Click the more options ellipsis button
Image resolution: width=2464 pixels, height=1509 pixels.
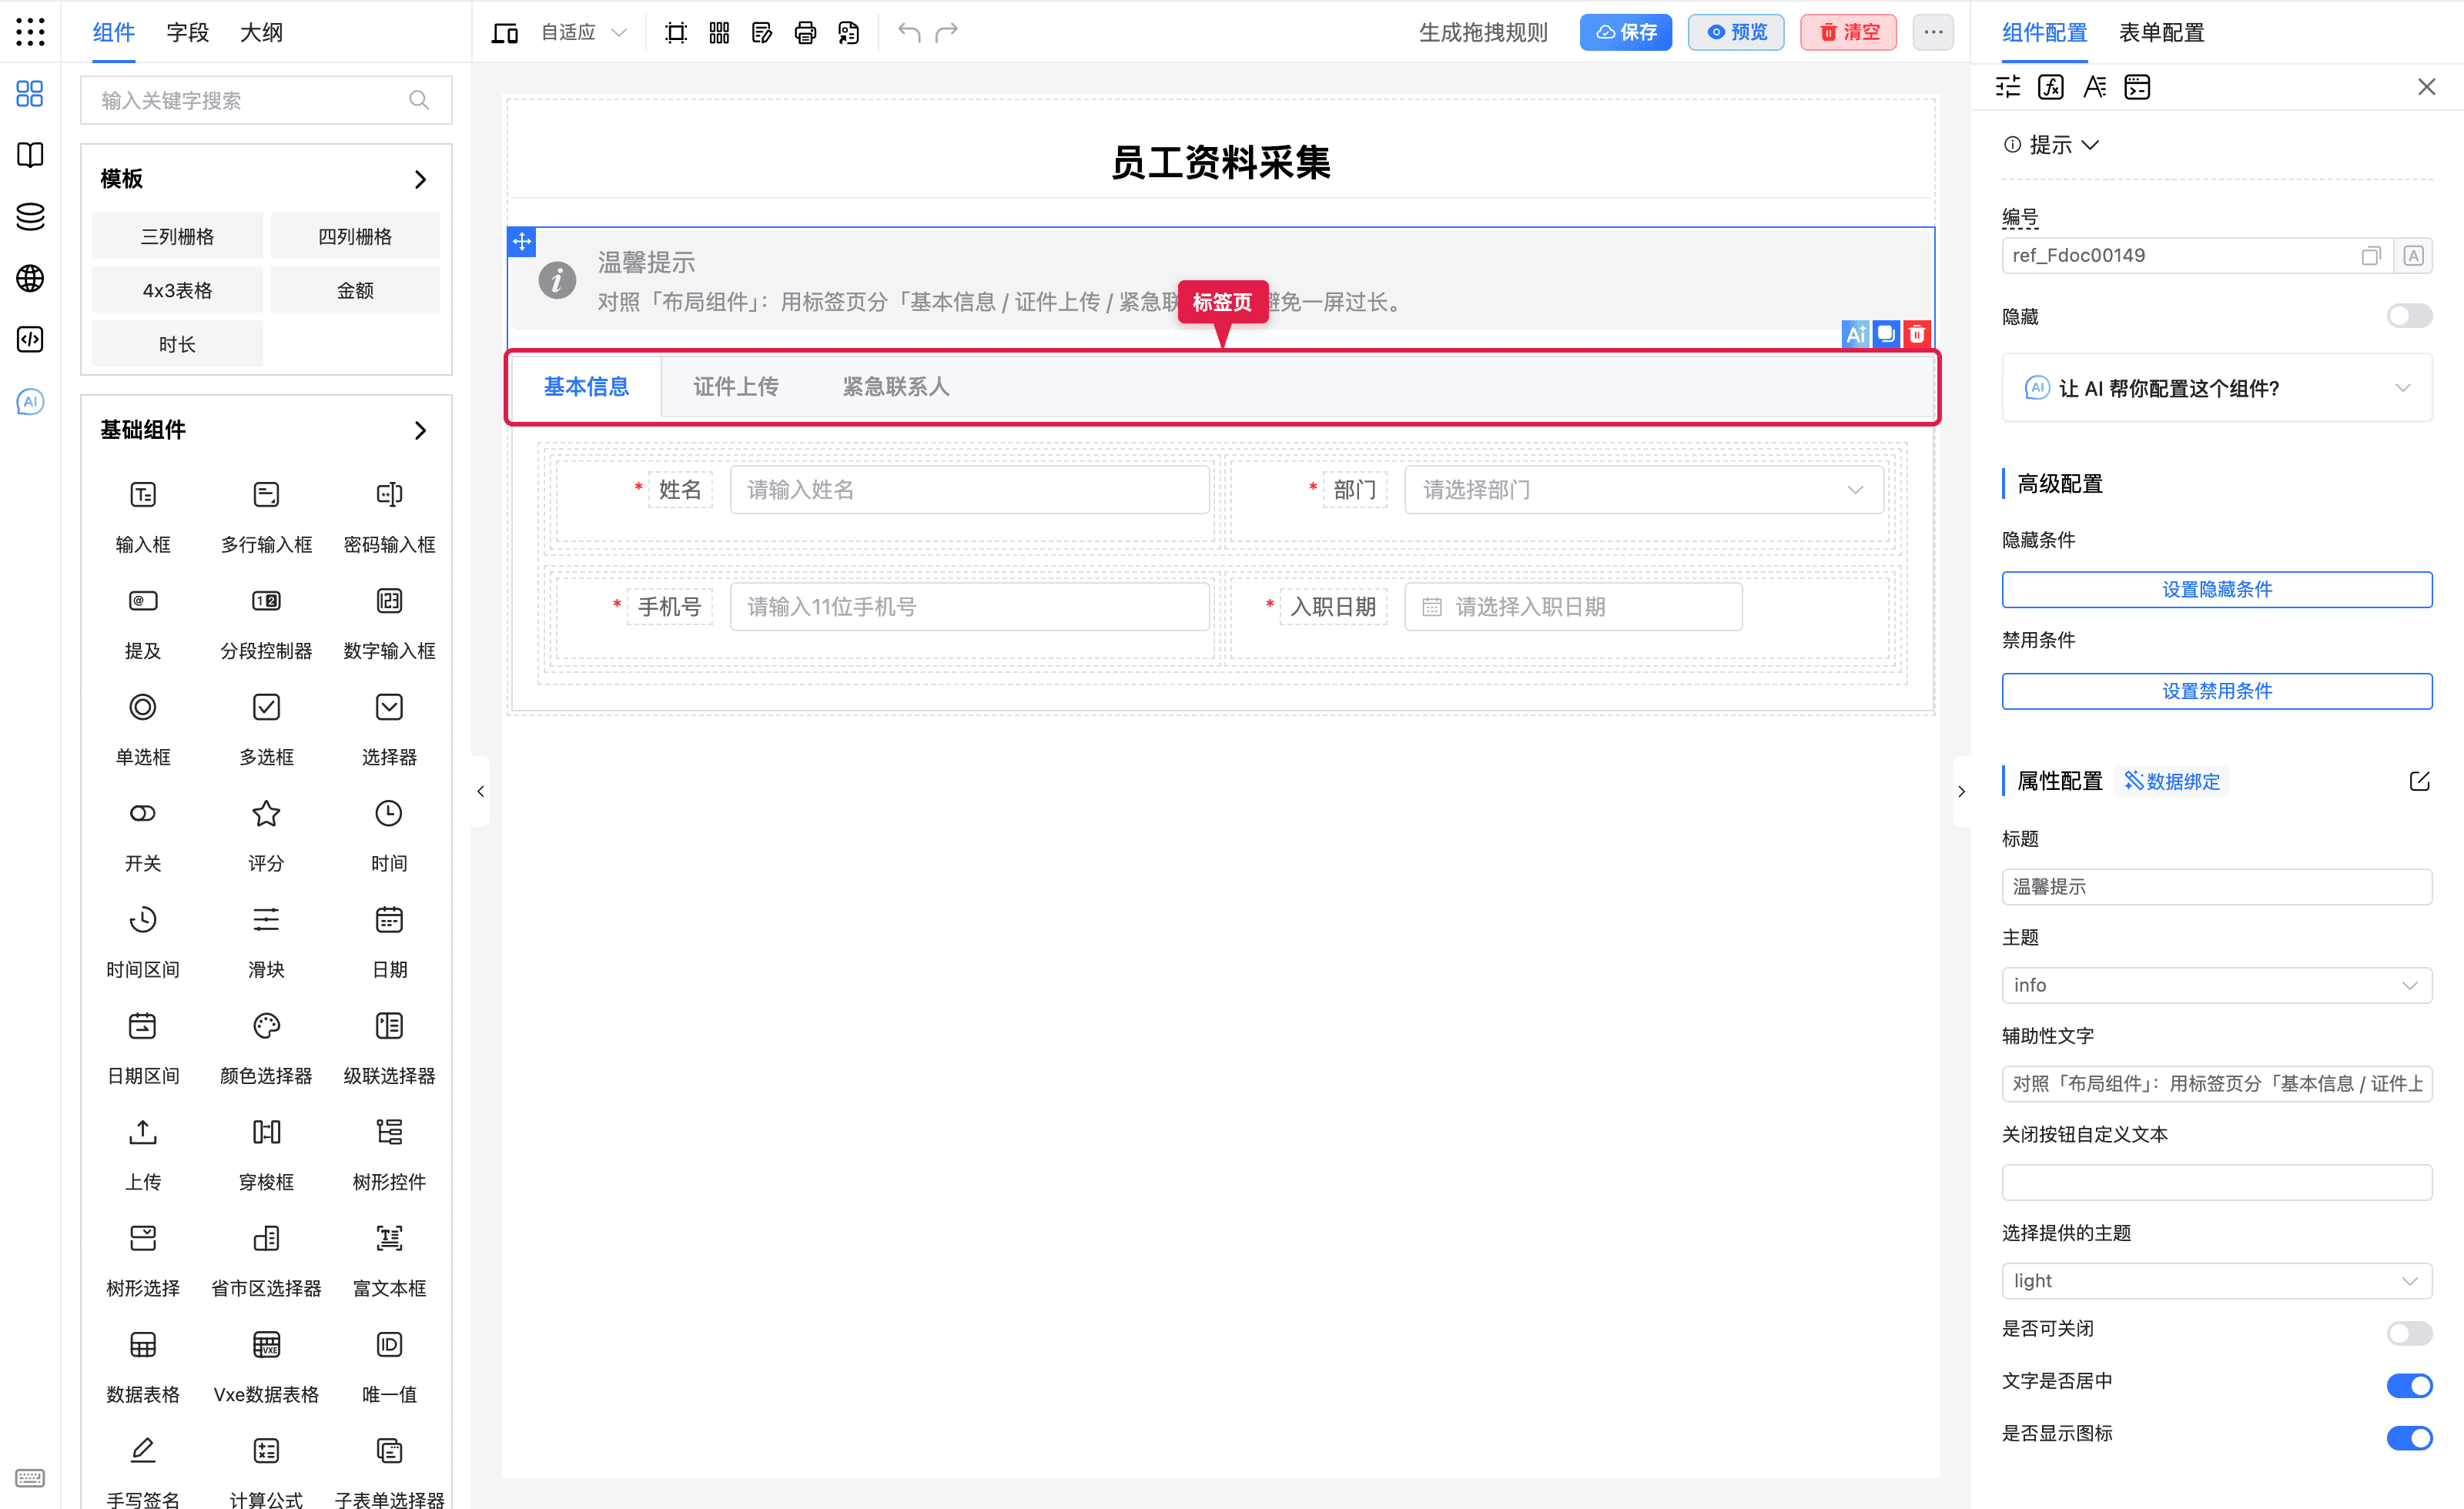pyautogui.click(x=1933, y=32)
